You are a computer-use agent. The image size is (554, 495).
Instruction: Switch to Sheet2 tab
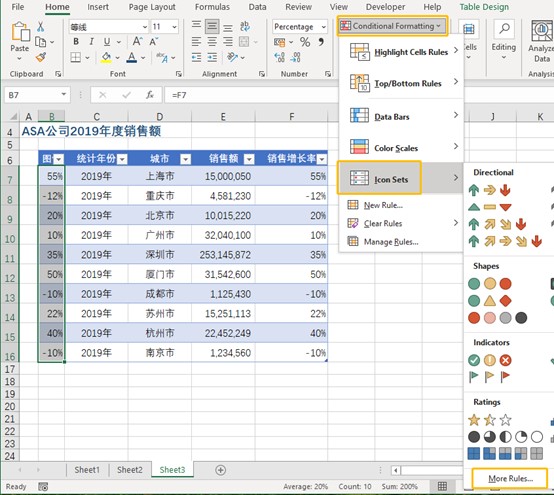point(130,470)
